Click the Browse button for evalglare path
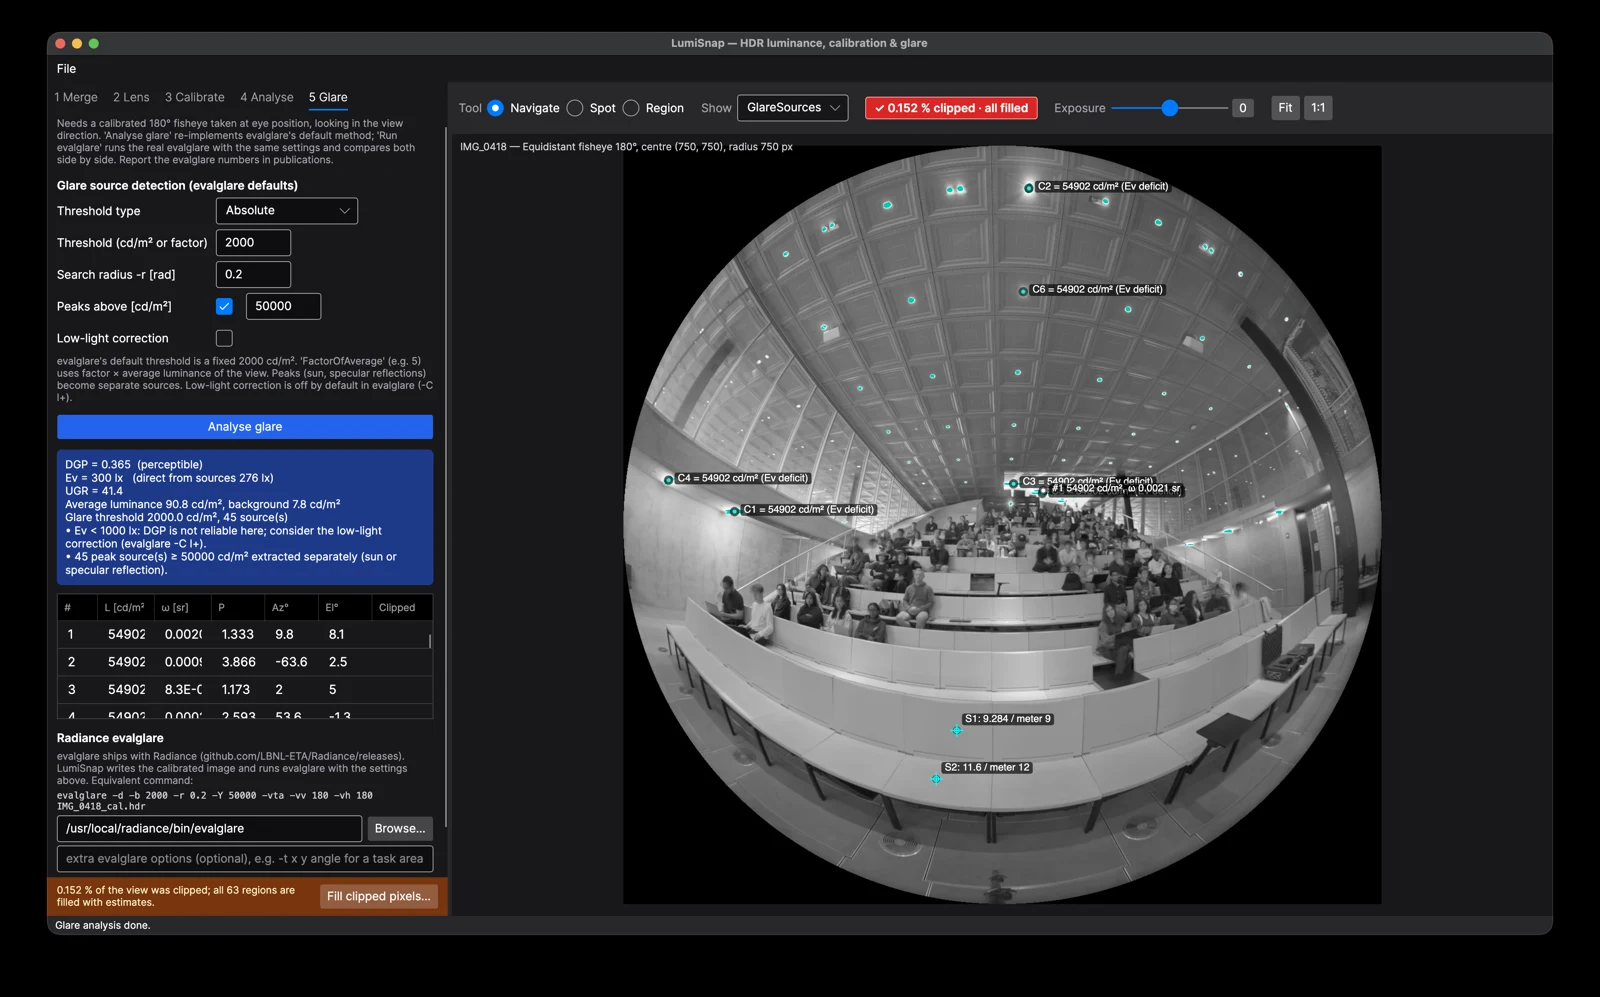The image size is (1600, 997). click(400, 829)
